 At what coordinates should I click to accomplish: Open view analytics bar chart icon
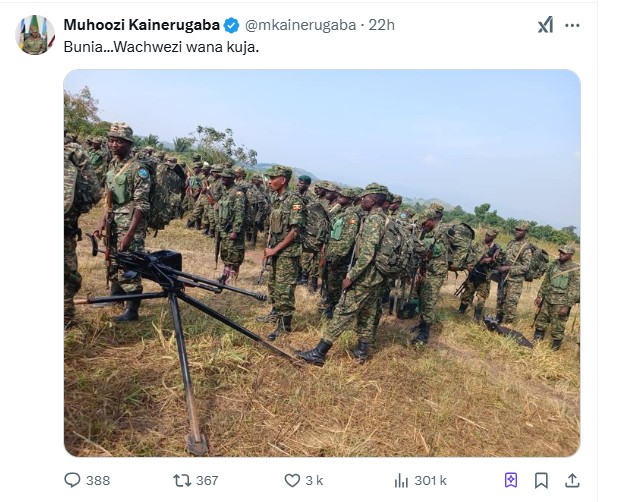403,480
